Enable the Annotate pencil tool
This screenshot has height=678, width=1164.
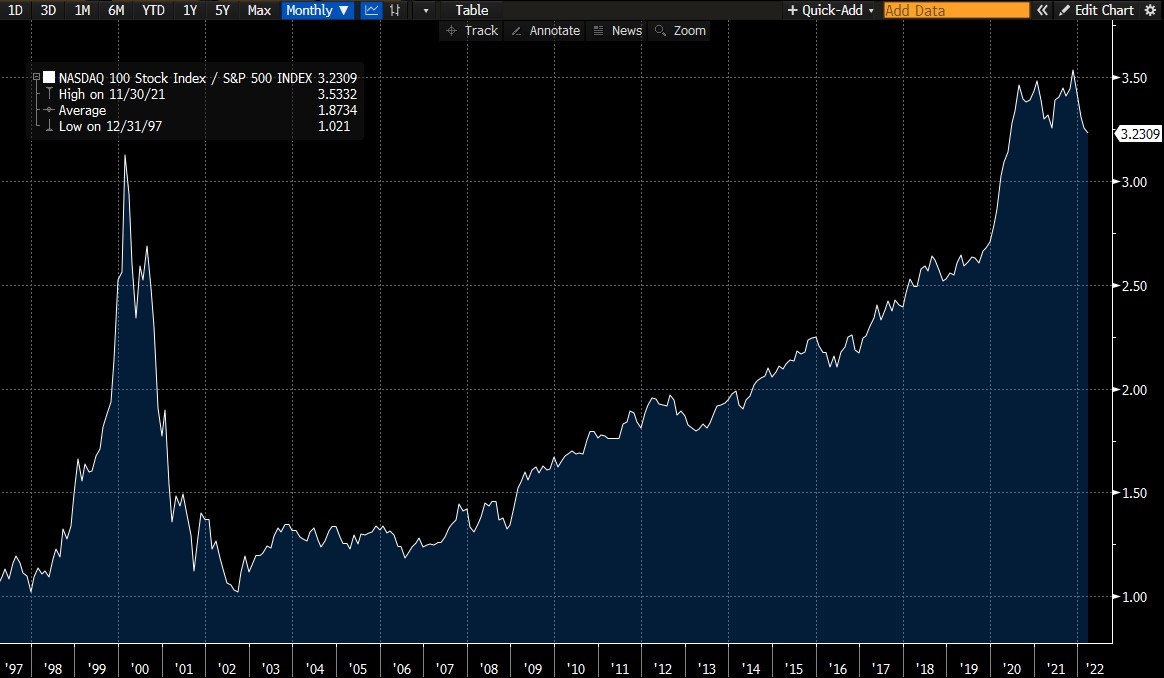tap(545, 31)
